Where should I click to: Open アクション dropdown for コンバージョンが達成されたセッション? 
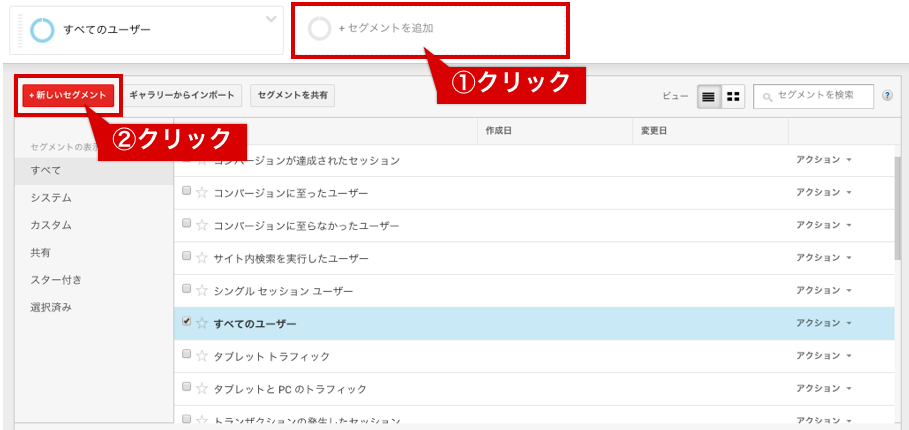(823, 160)
